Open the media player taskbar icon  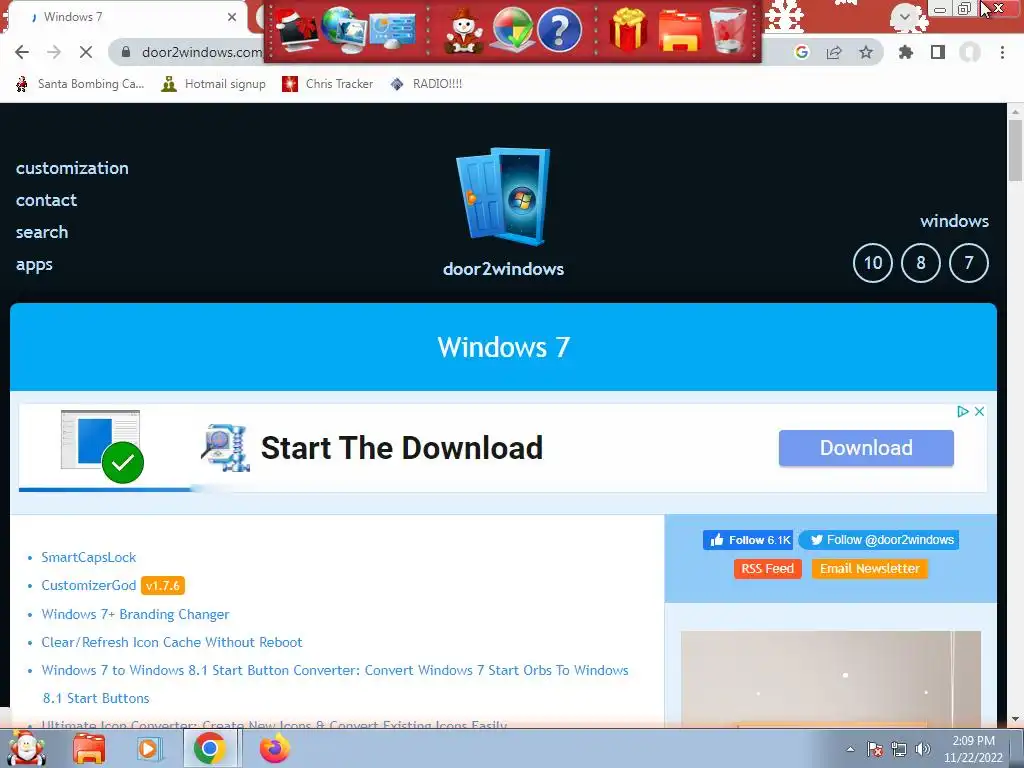point(148,748)
